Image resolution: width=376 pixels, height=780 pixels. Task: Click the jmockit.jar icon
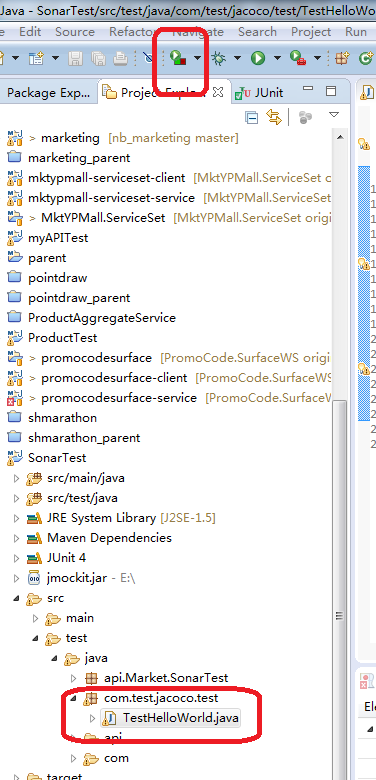click(34, 578)
